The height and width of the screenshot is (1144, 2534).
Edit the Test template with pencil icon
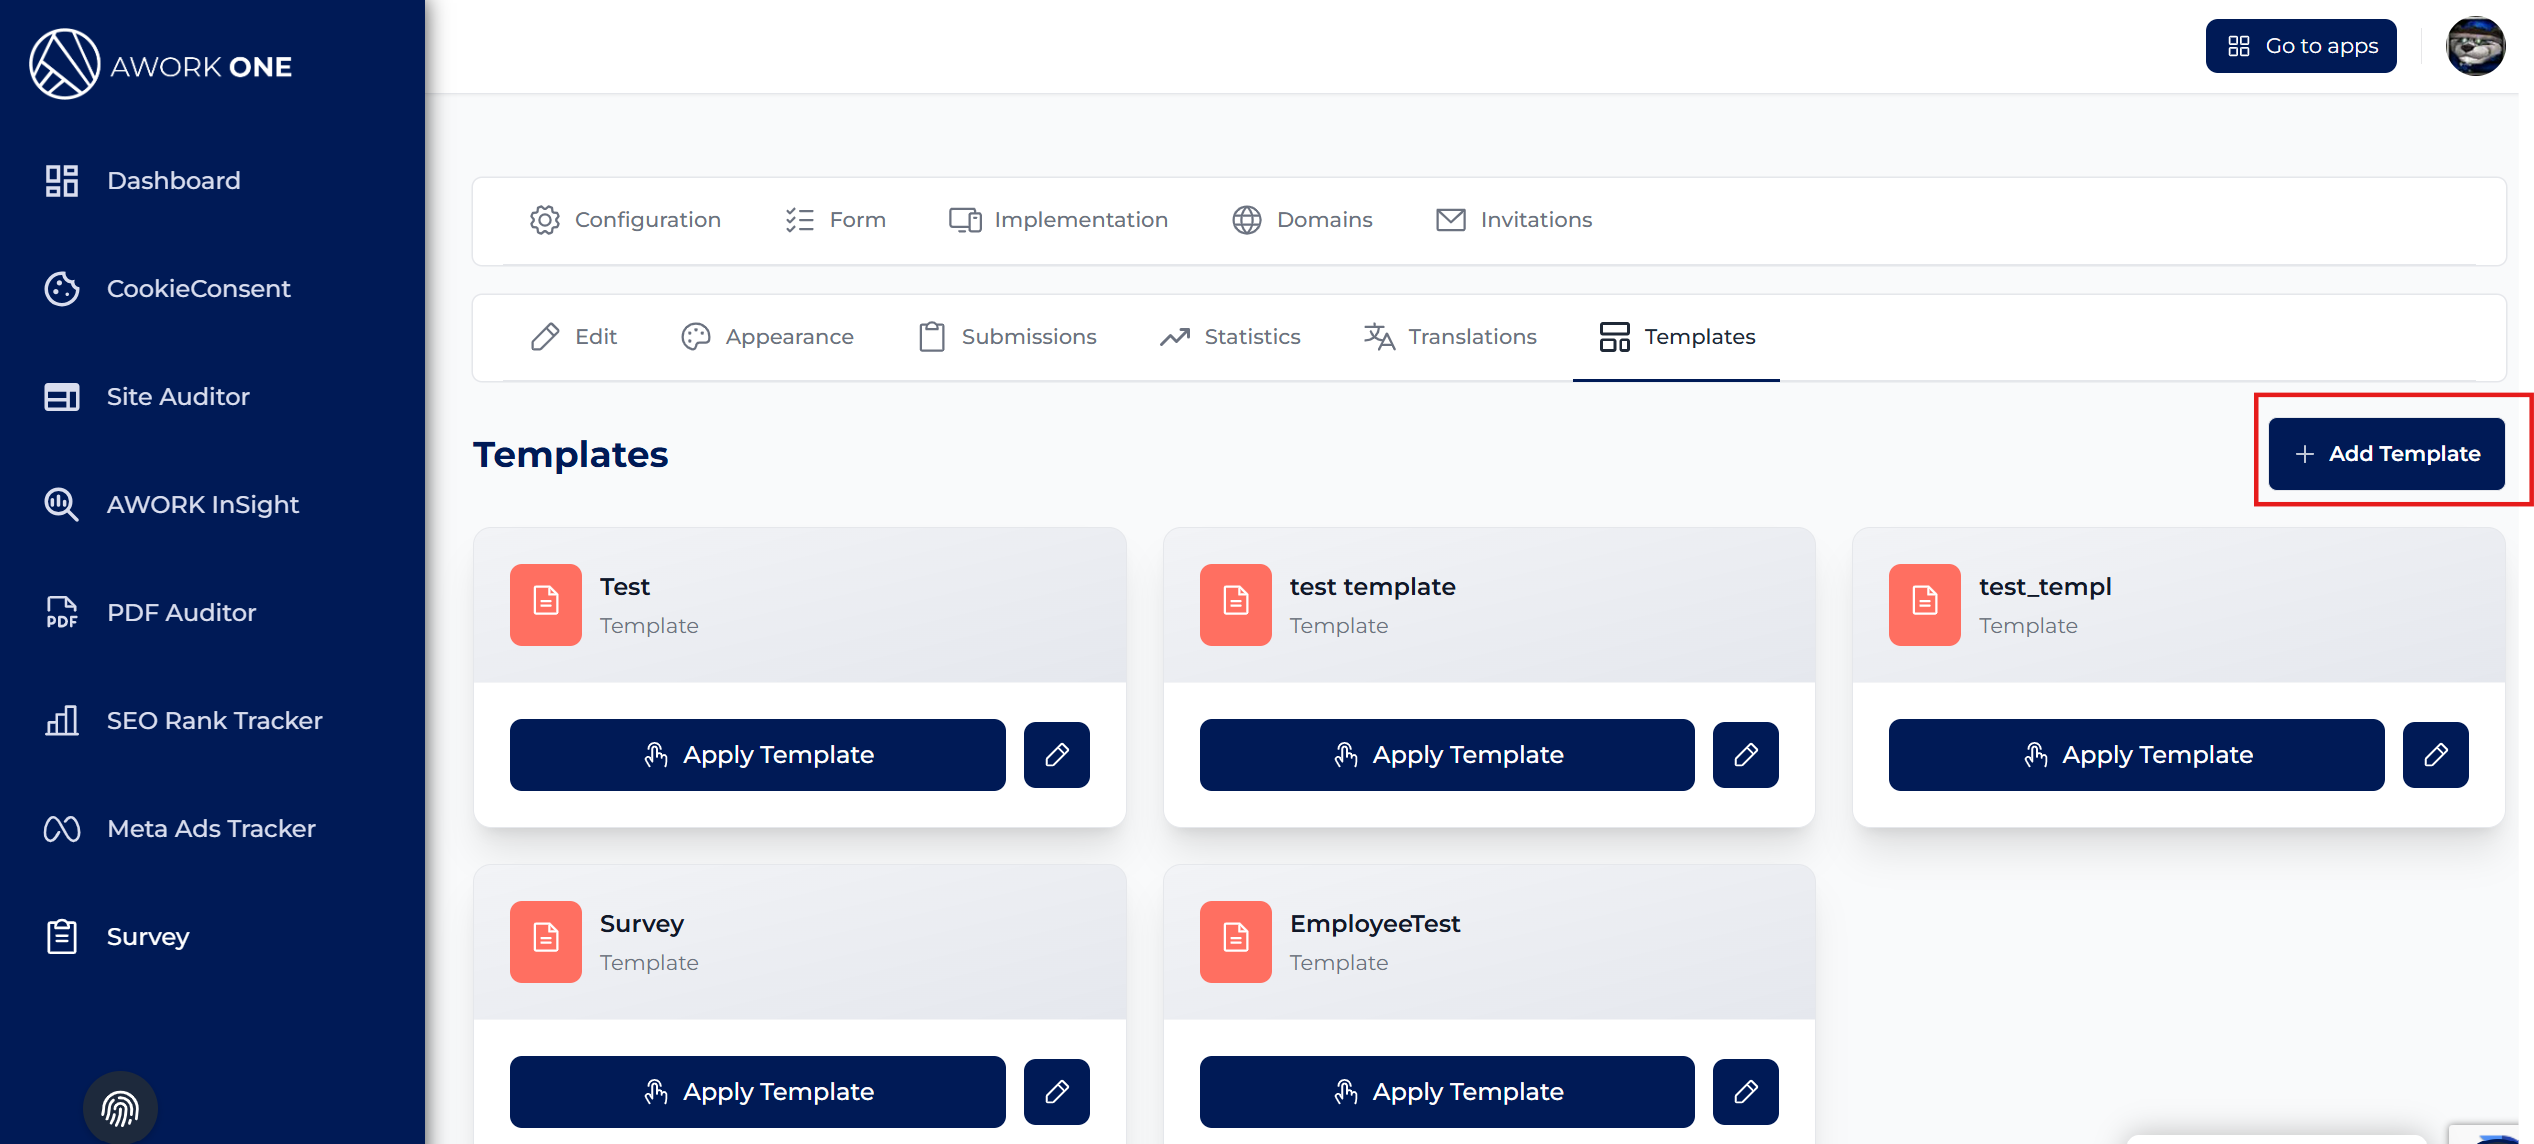1056,755
